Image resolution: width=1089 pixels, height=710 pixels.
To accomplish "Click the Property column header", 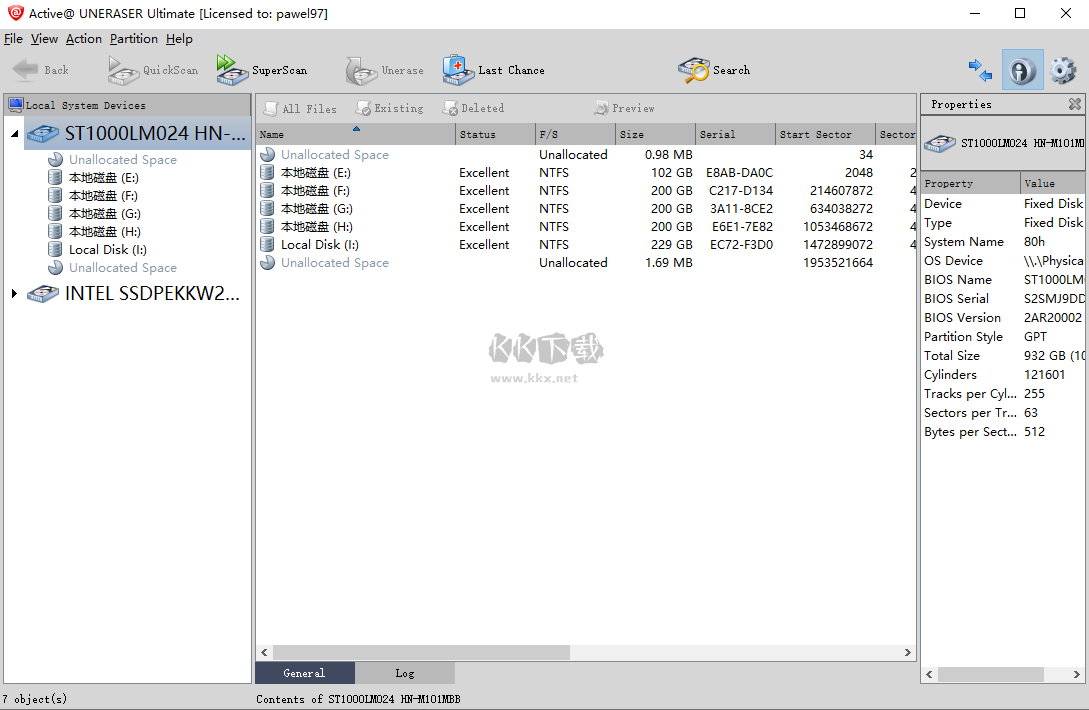I will click(970, 183).
